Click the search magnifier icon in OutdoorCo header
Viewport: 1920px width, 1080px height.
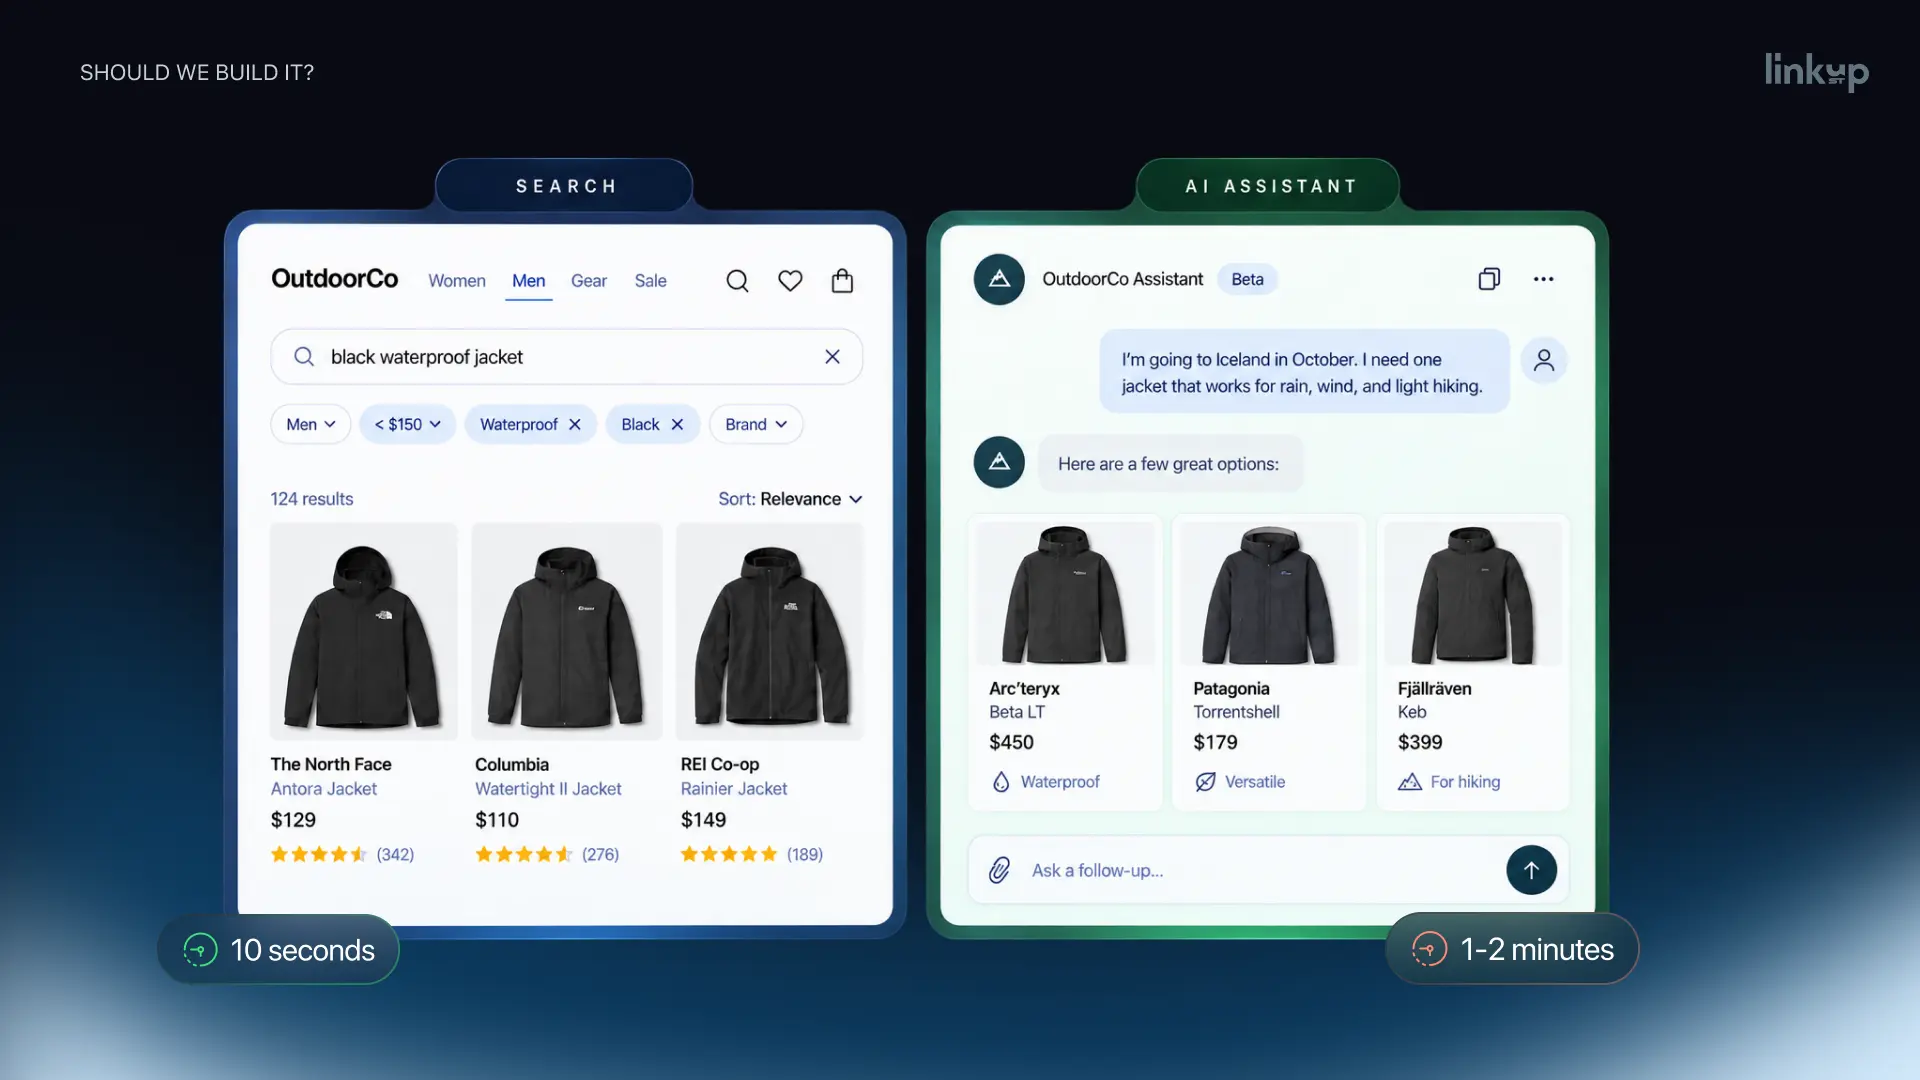(x=737, y=281)
